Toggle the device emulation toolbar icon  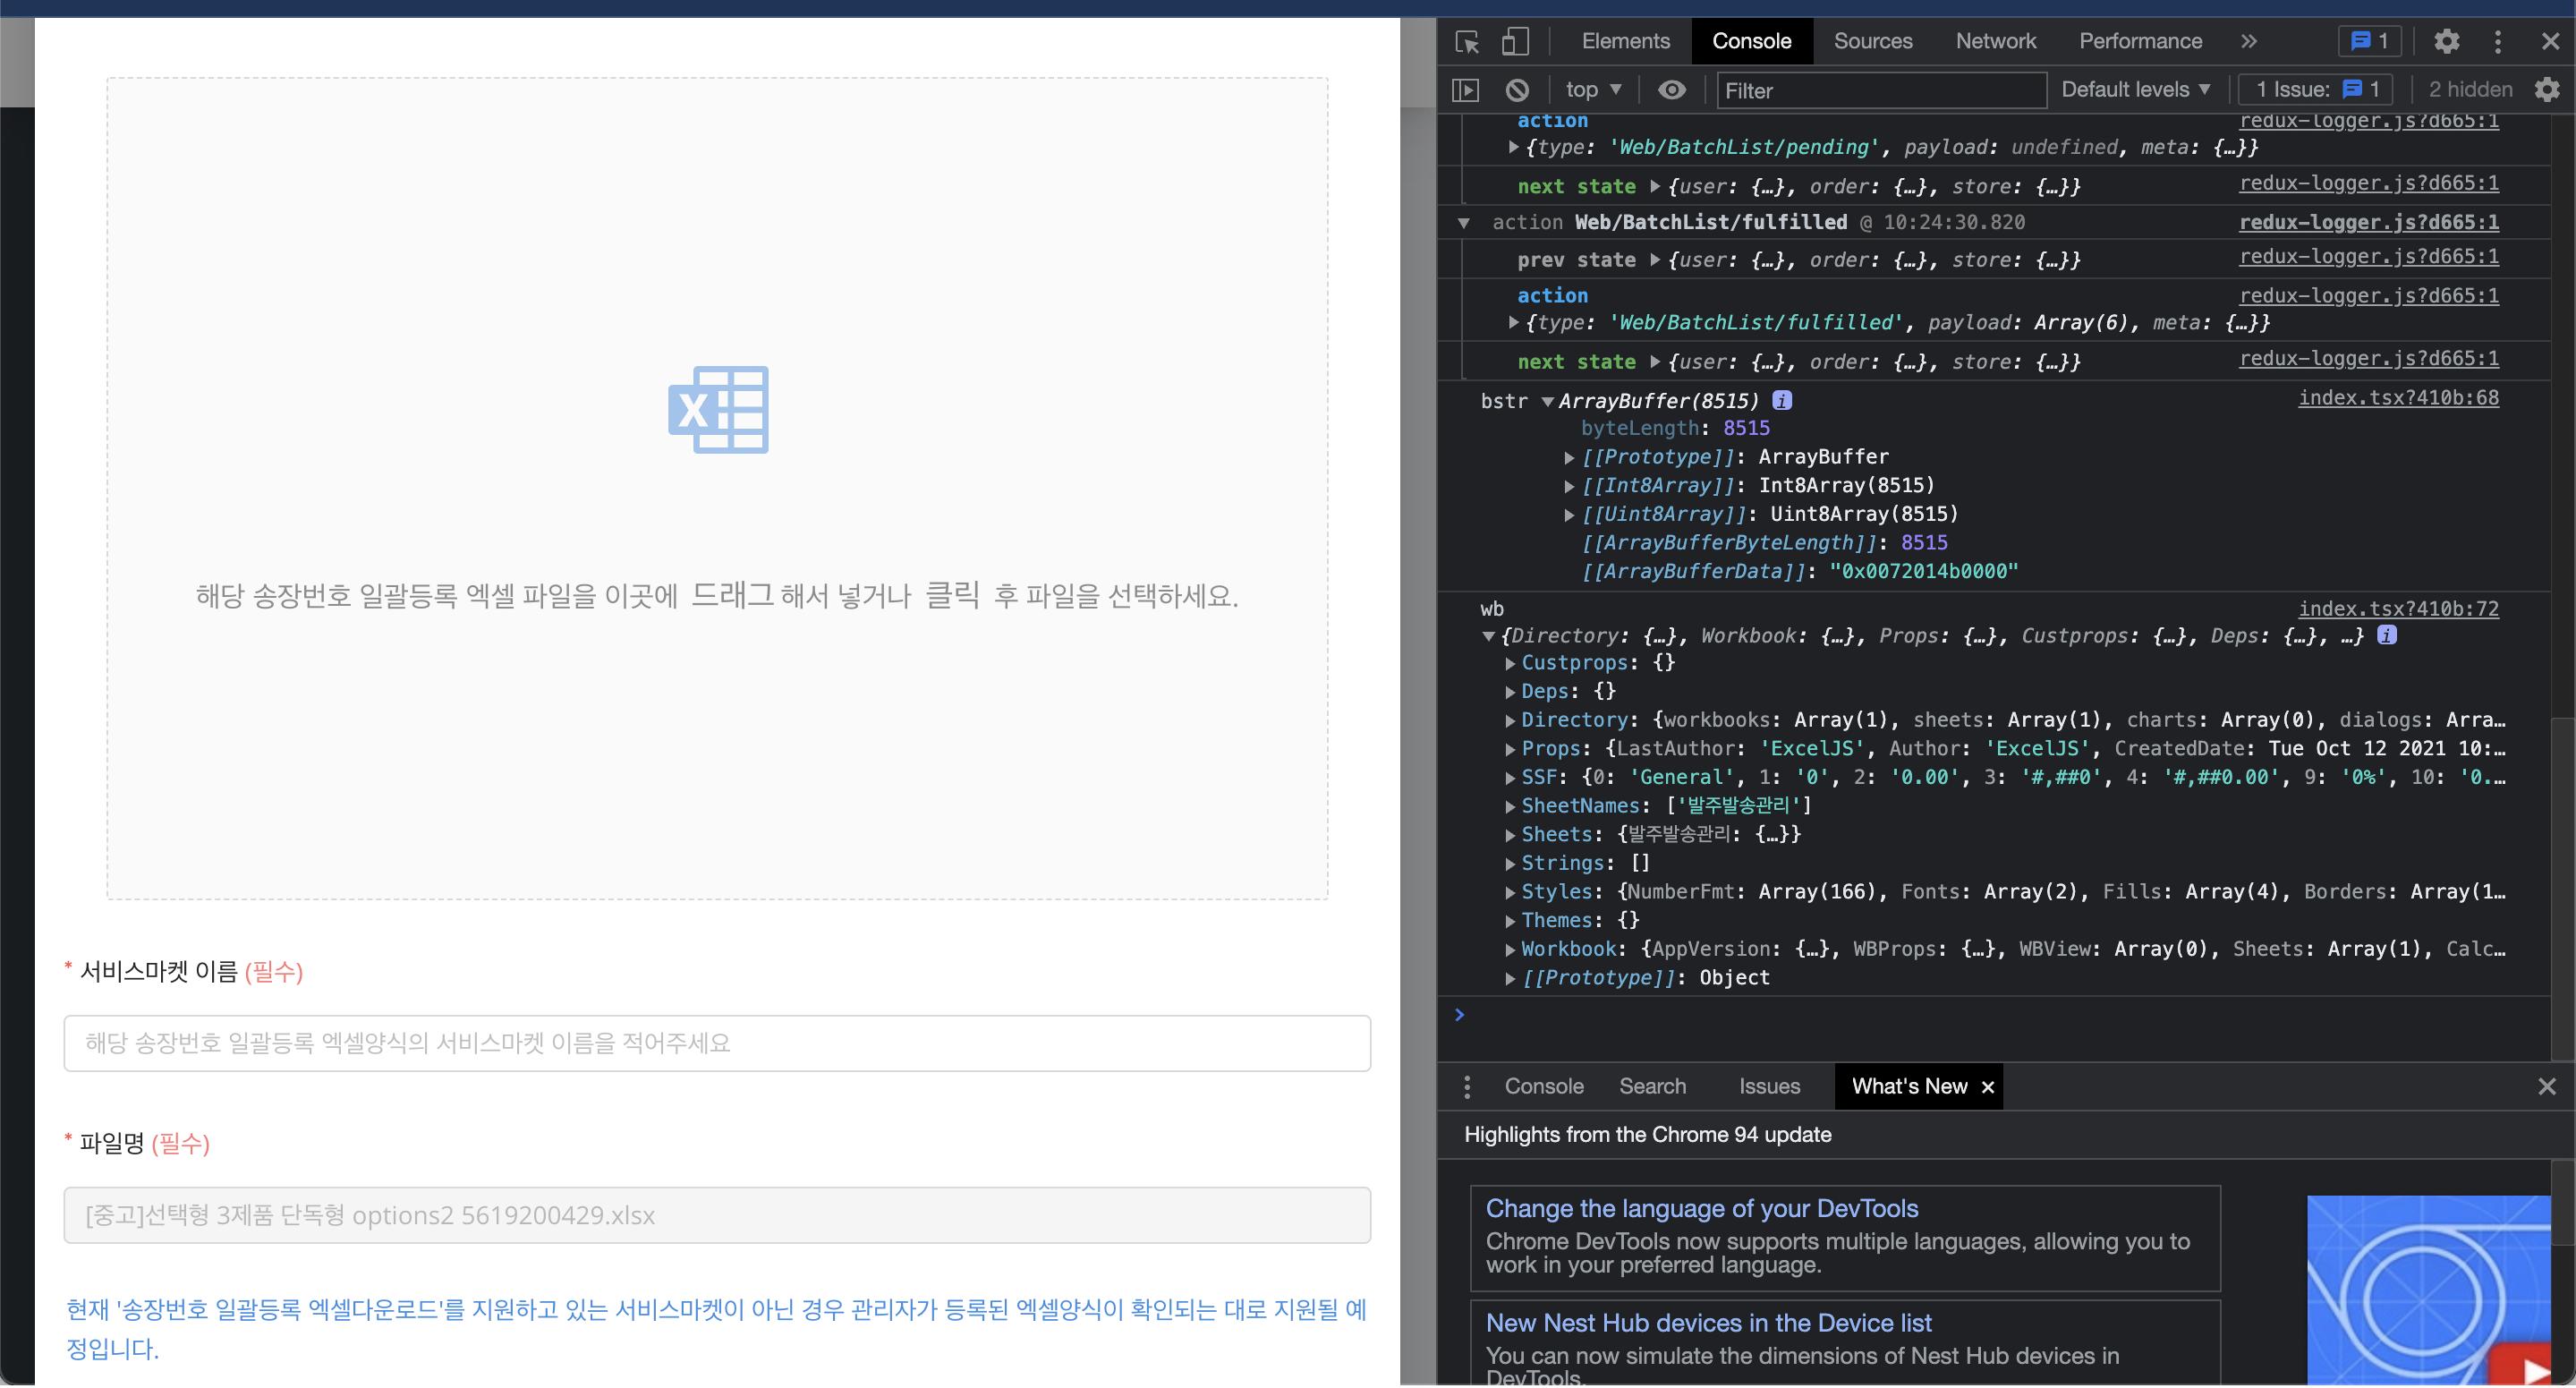[1515, 41]
